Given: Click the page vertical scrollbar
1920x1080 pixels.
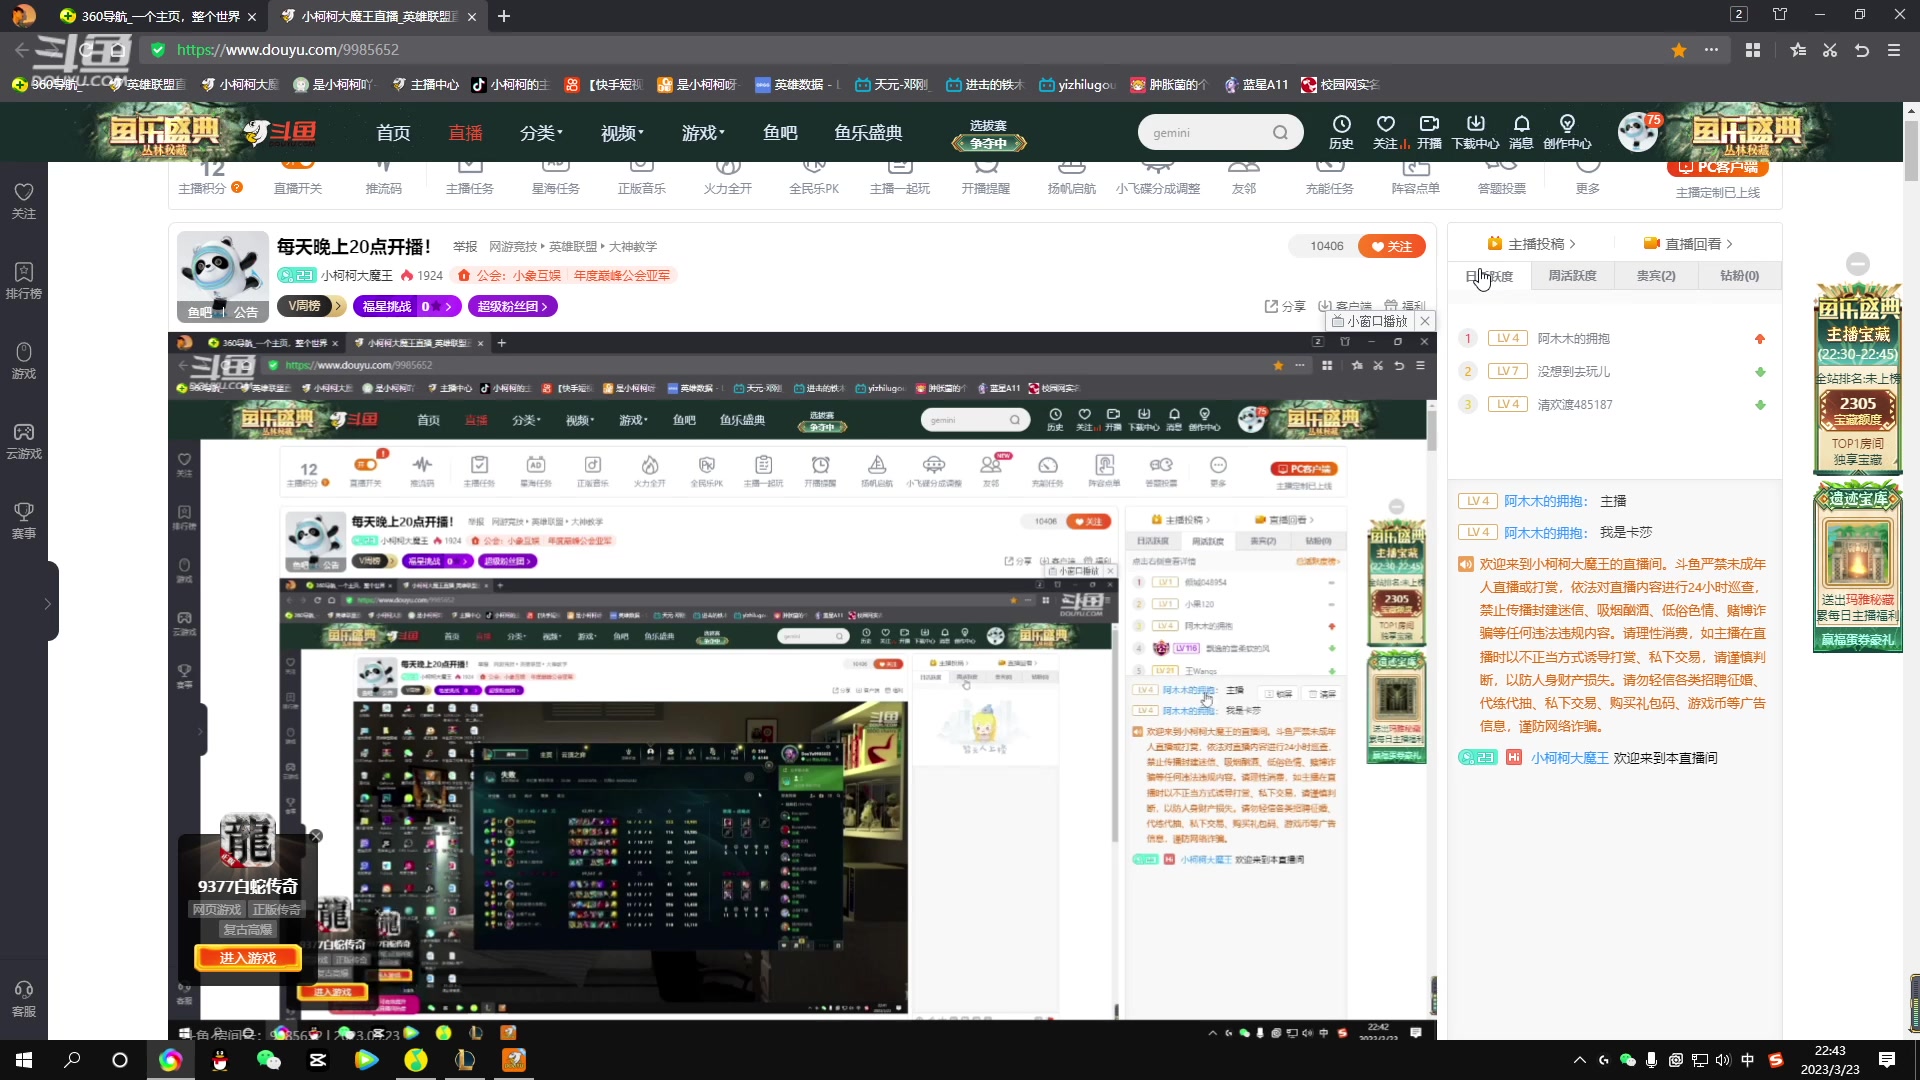Looking at the screenshot, I should [1911, 150].
